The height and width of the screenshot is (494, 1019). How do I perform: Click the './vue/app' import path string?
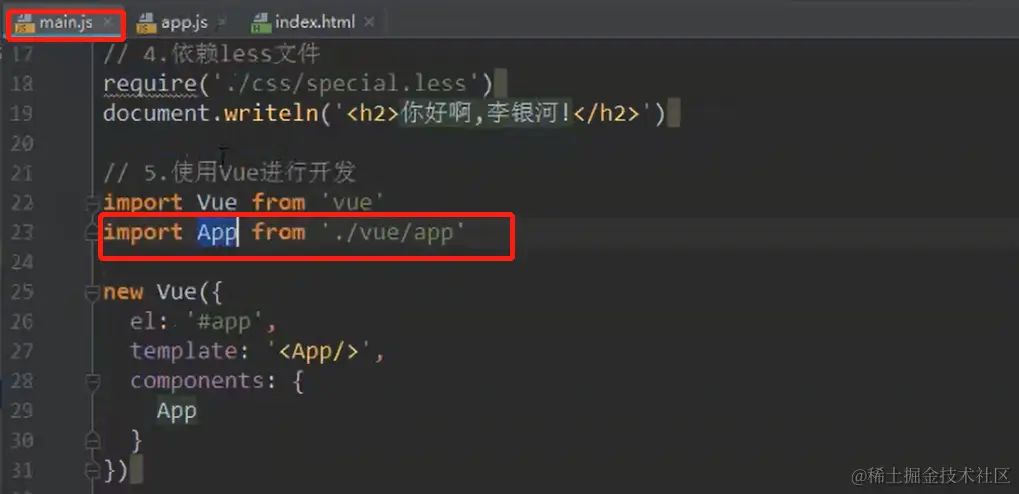(394, 233)
